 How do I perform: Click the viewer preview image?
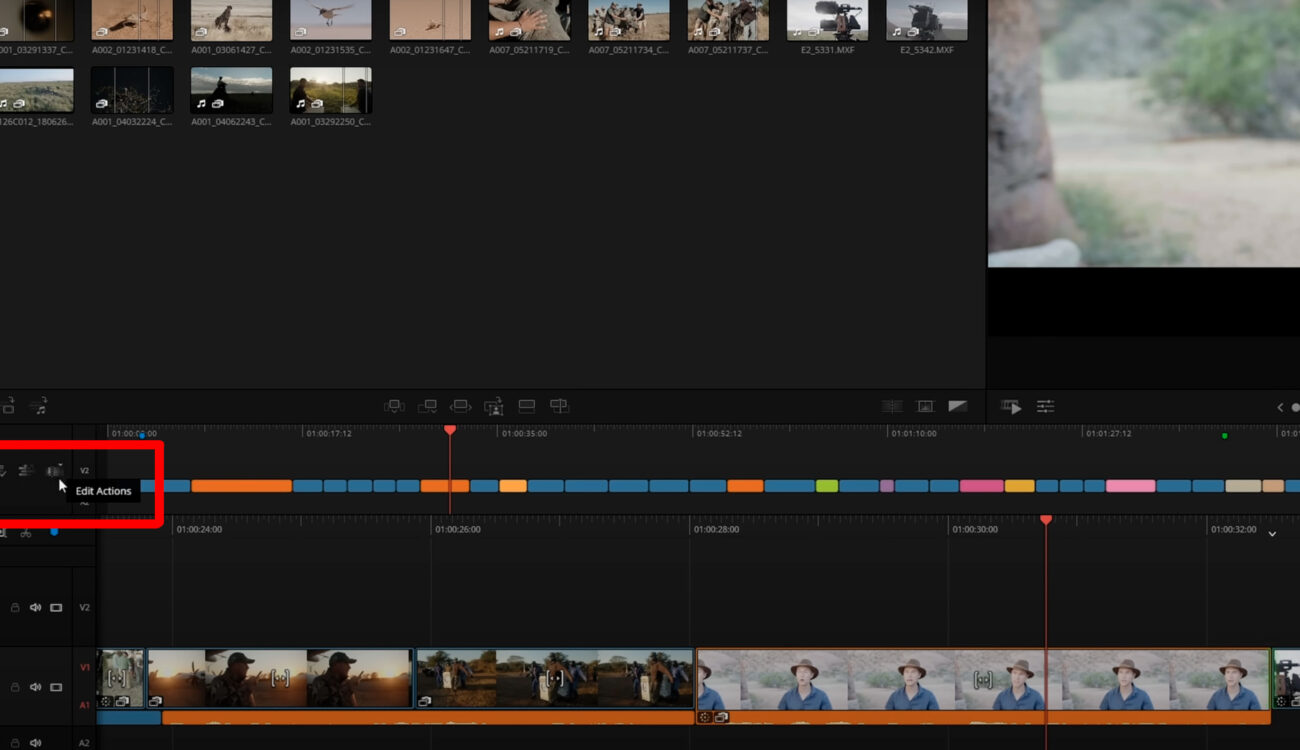1144,133
